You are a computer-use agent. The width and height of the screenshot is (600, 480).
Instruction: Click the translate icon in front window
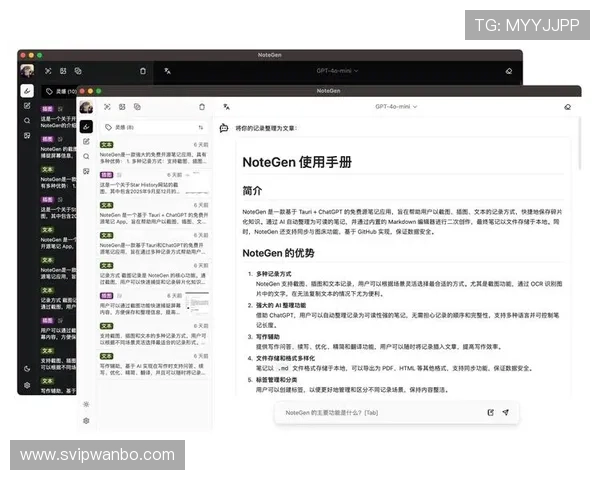227,107
